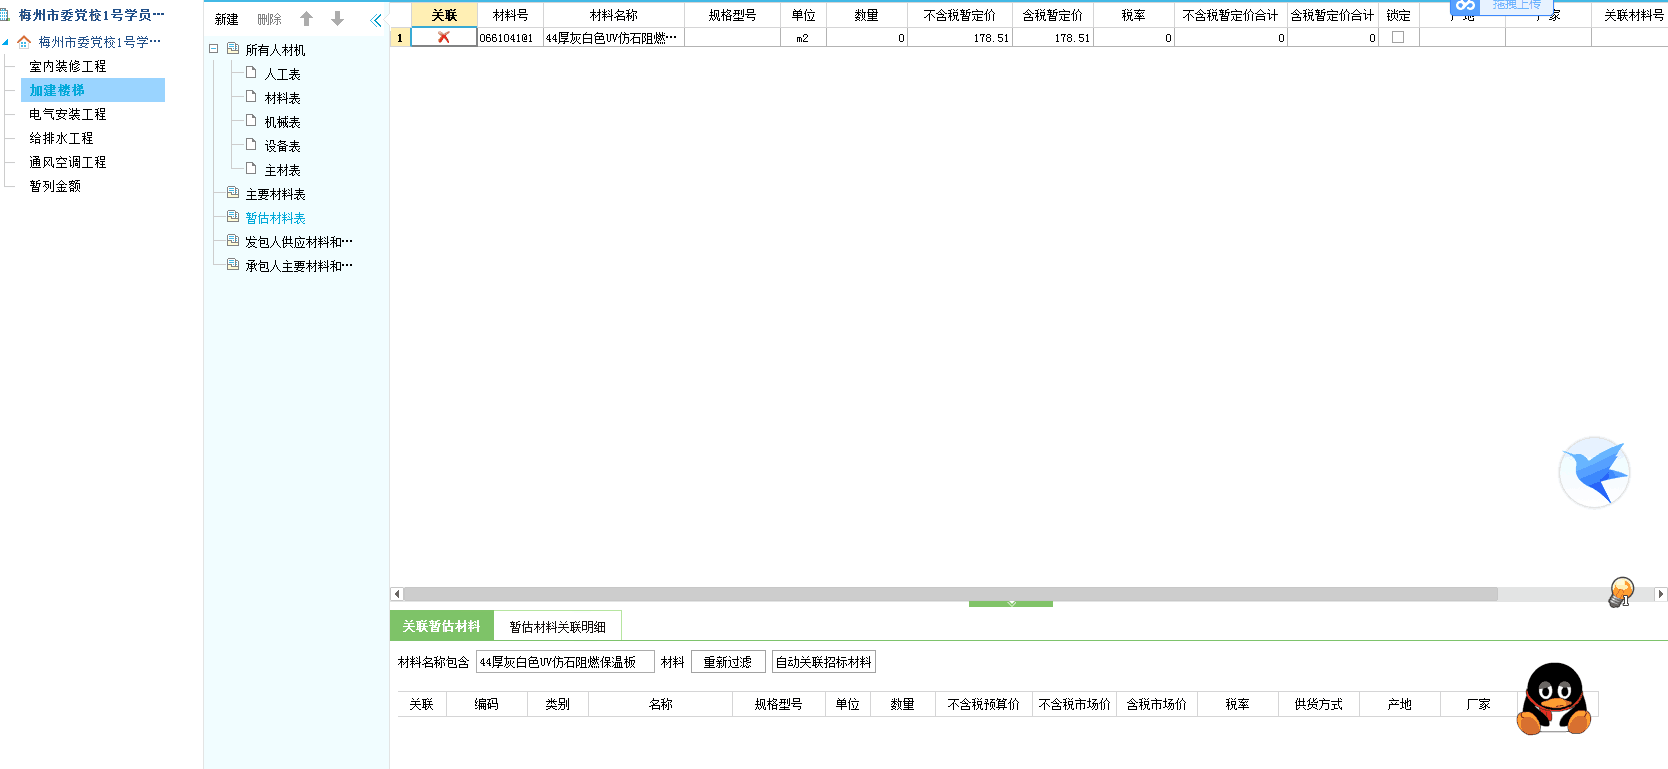This screenshot has height=769, width=1668.
Task: Click the page icon beside 人工表
Action: [251, 73]
